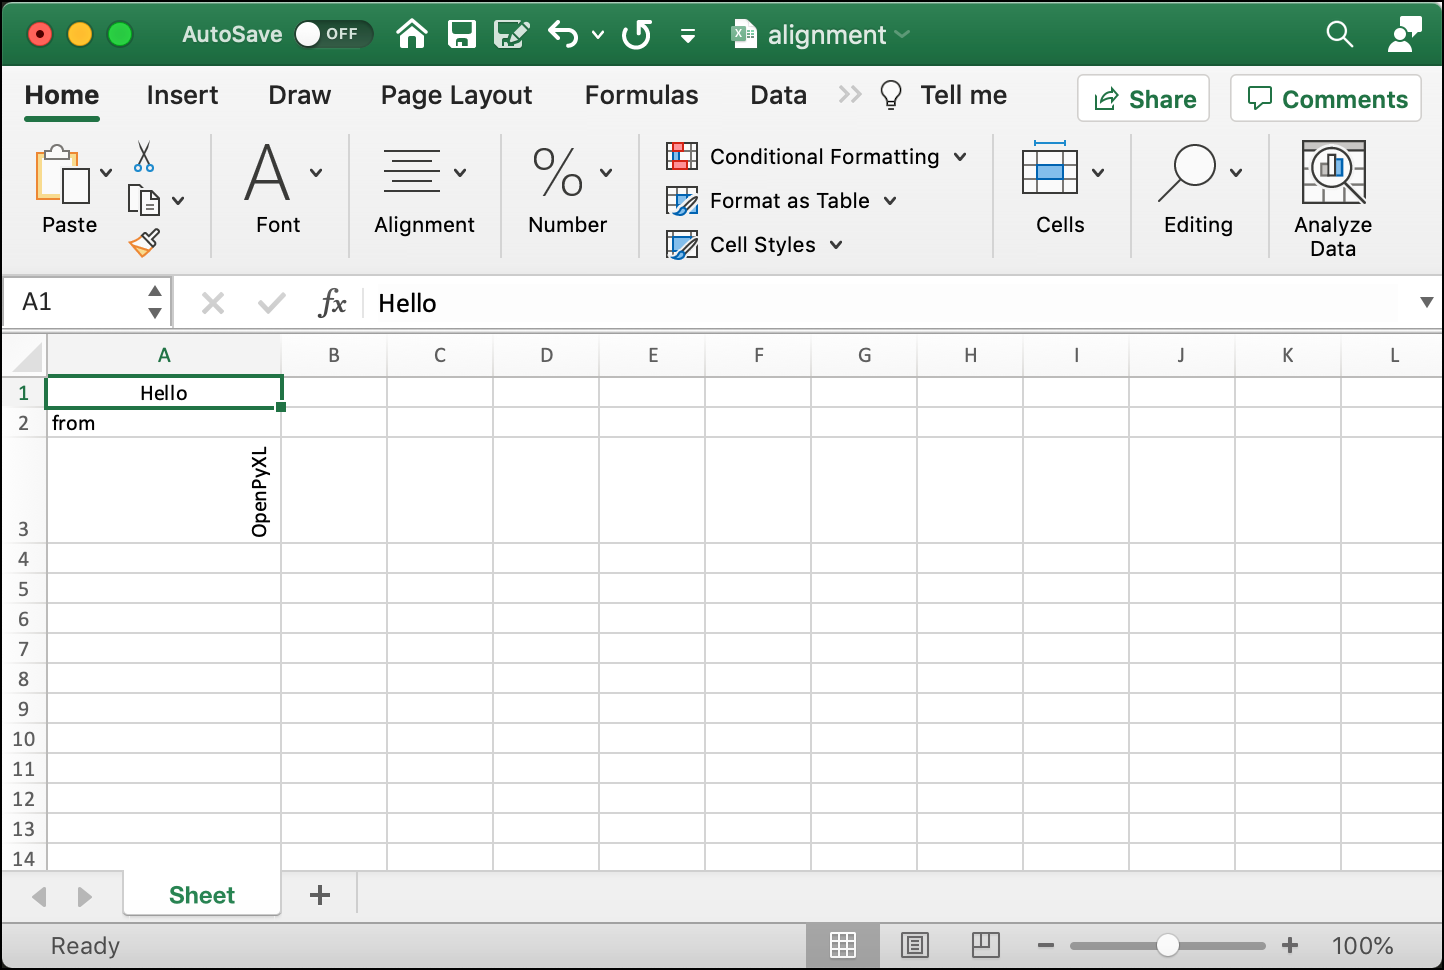Expand the Cell Styles dropdown

(x=836, y=244)
